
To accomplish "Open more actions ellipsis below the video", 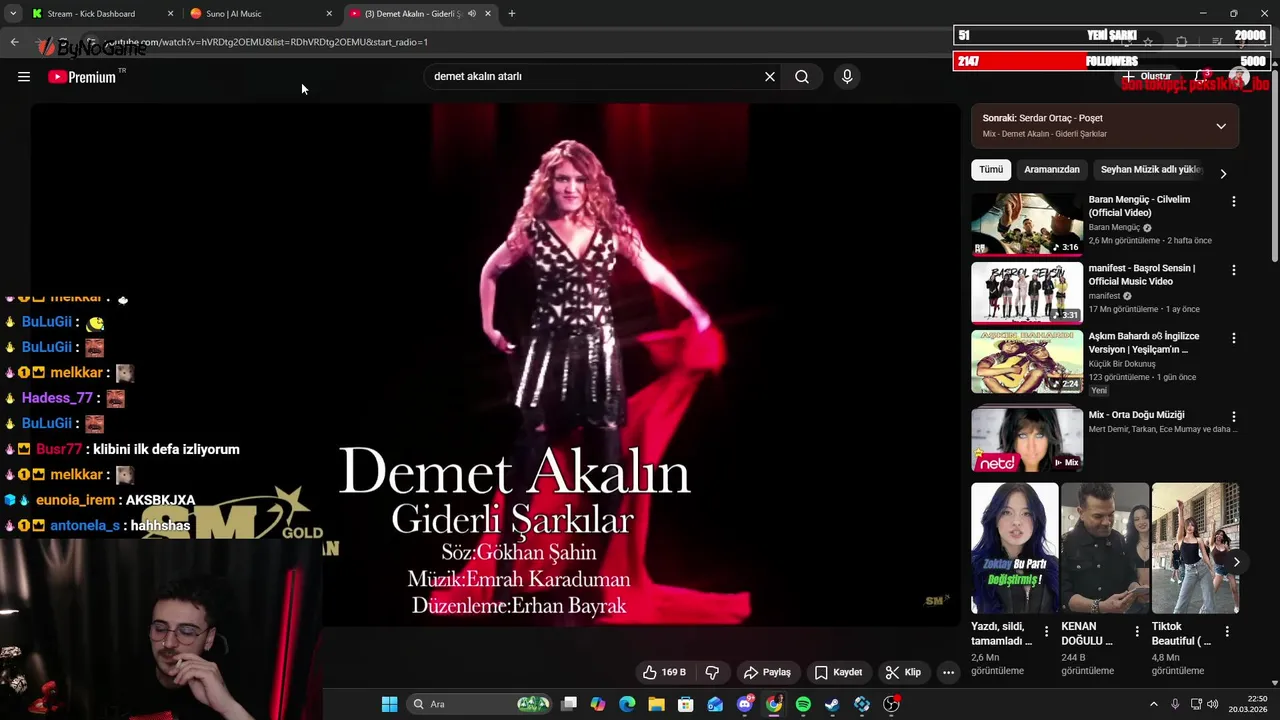I will point(948,672).
